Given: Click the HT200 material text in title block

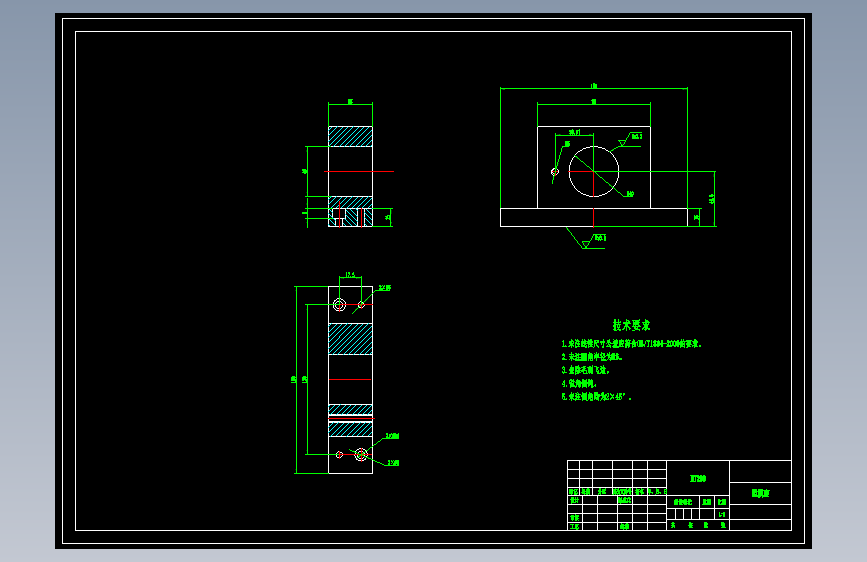Looking at the screenshot, I should coord(698,478).
